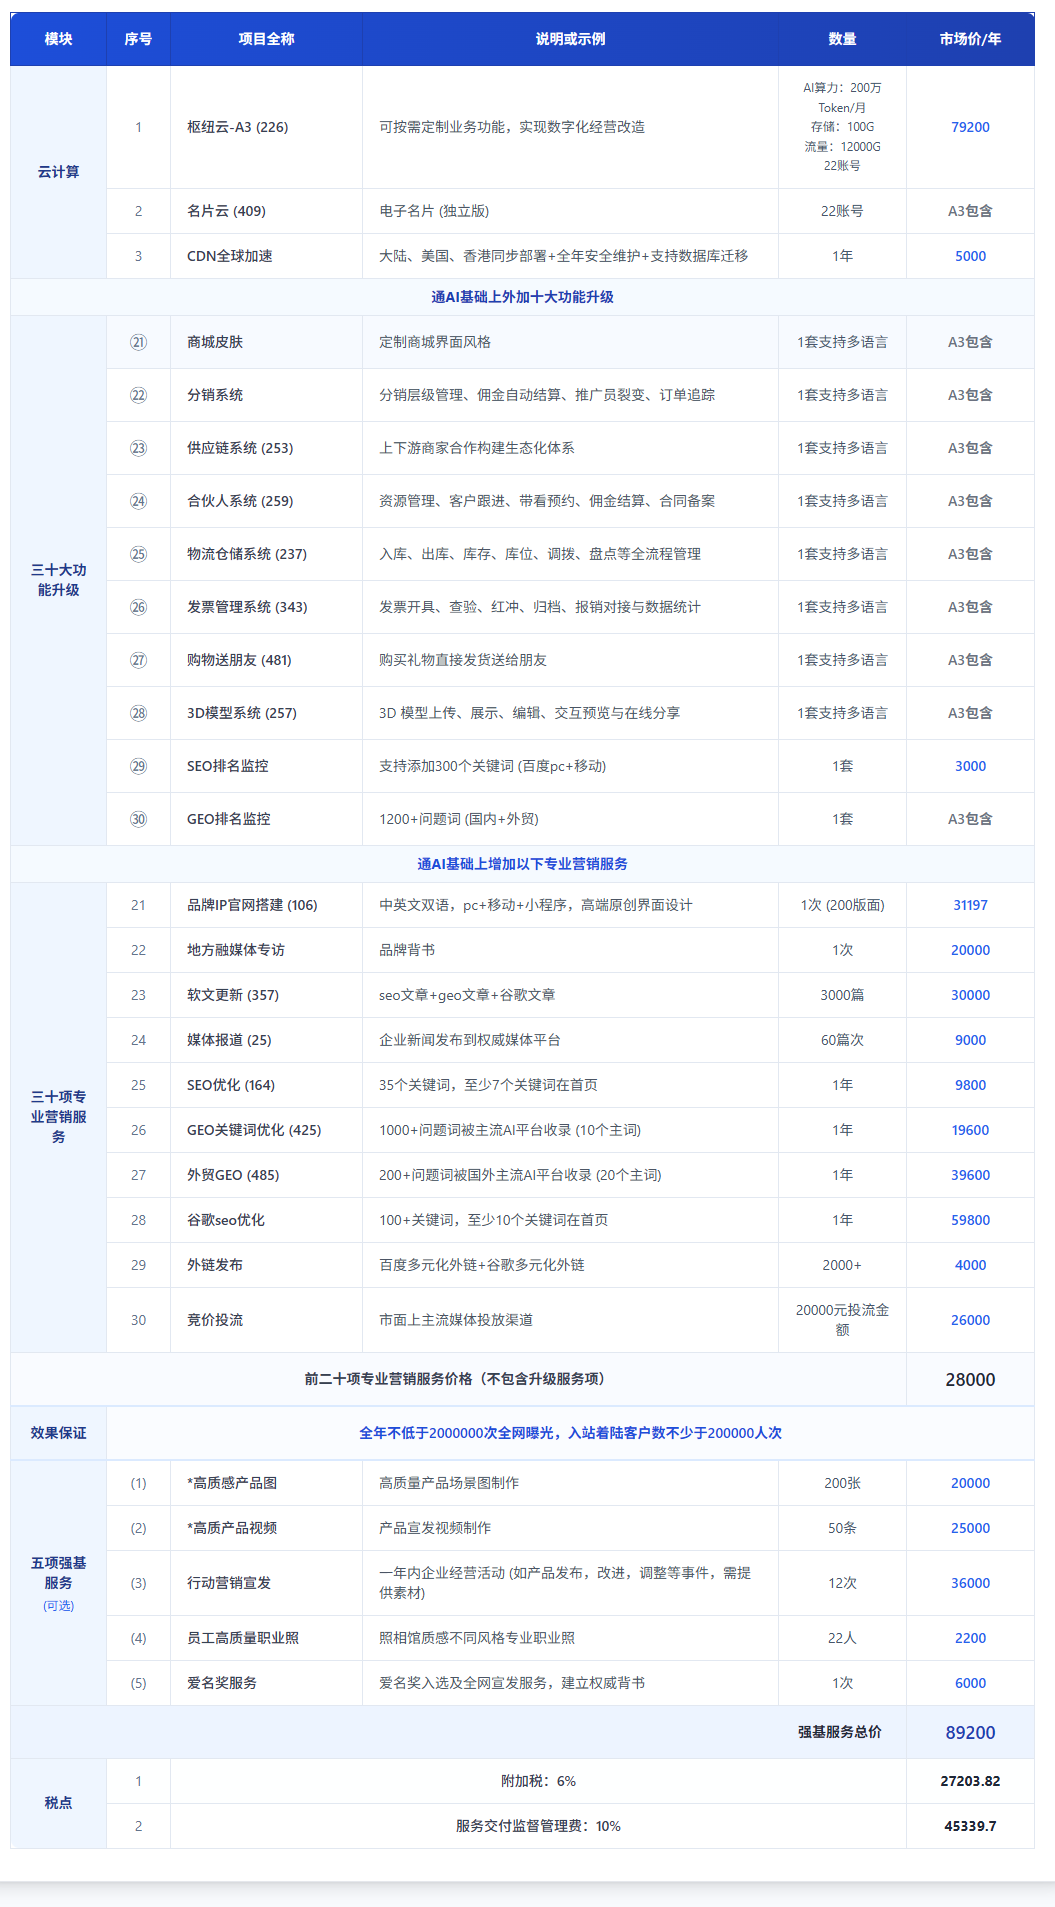
Task: Click the 通AI基础上增加以下专业营销服务 section heading
Action: [x=522, y=864]
